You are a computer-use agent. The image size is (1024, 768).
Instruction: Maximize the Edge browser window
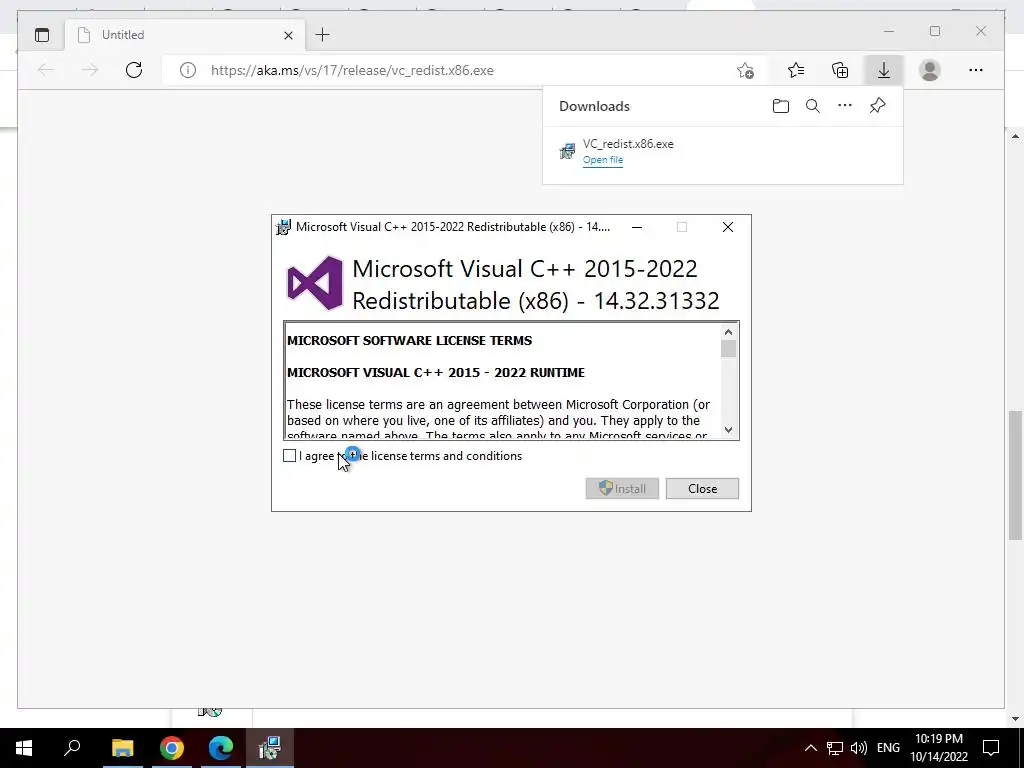coord(935,31)
